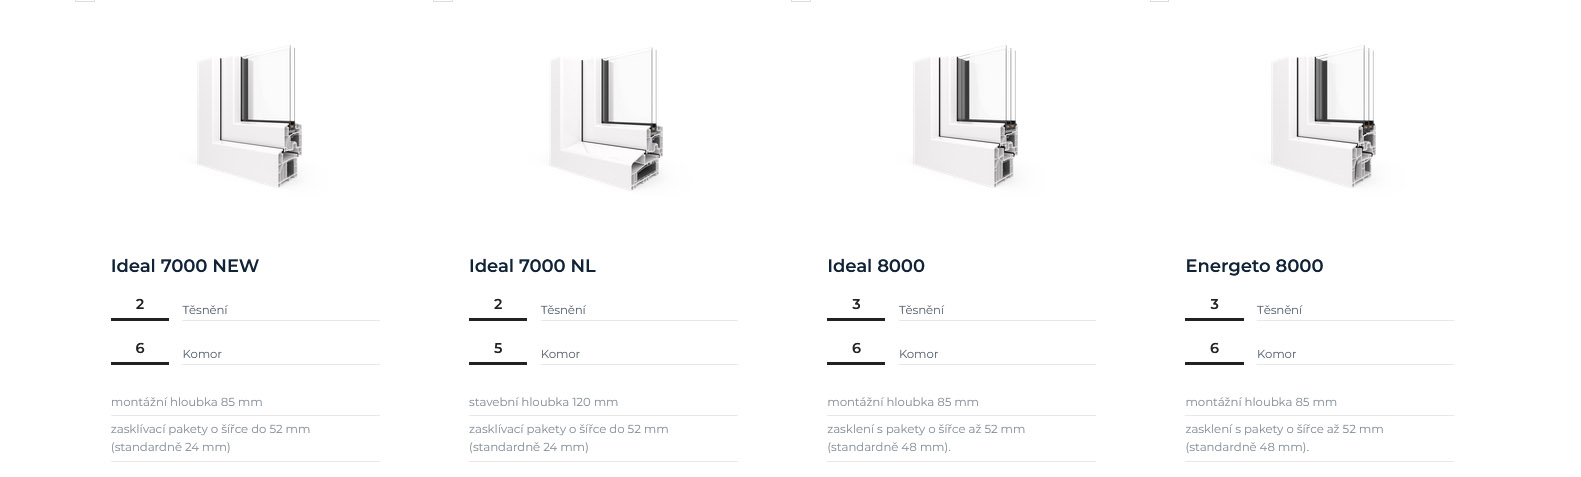Open the Ideal 7000 NEW profile image
Screen dimensions: 1581x477
pos(246,120)
